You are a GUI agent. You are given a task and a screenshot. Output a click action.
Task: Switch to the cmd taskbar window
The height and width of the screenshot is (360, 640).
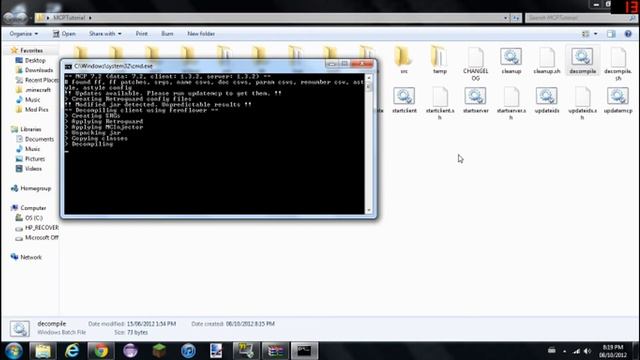coord(304,351)
